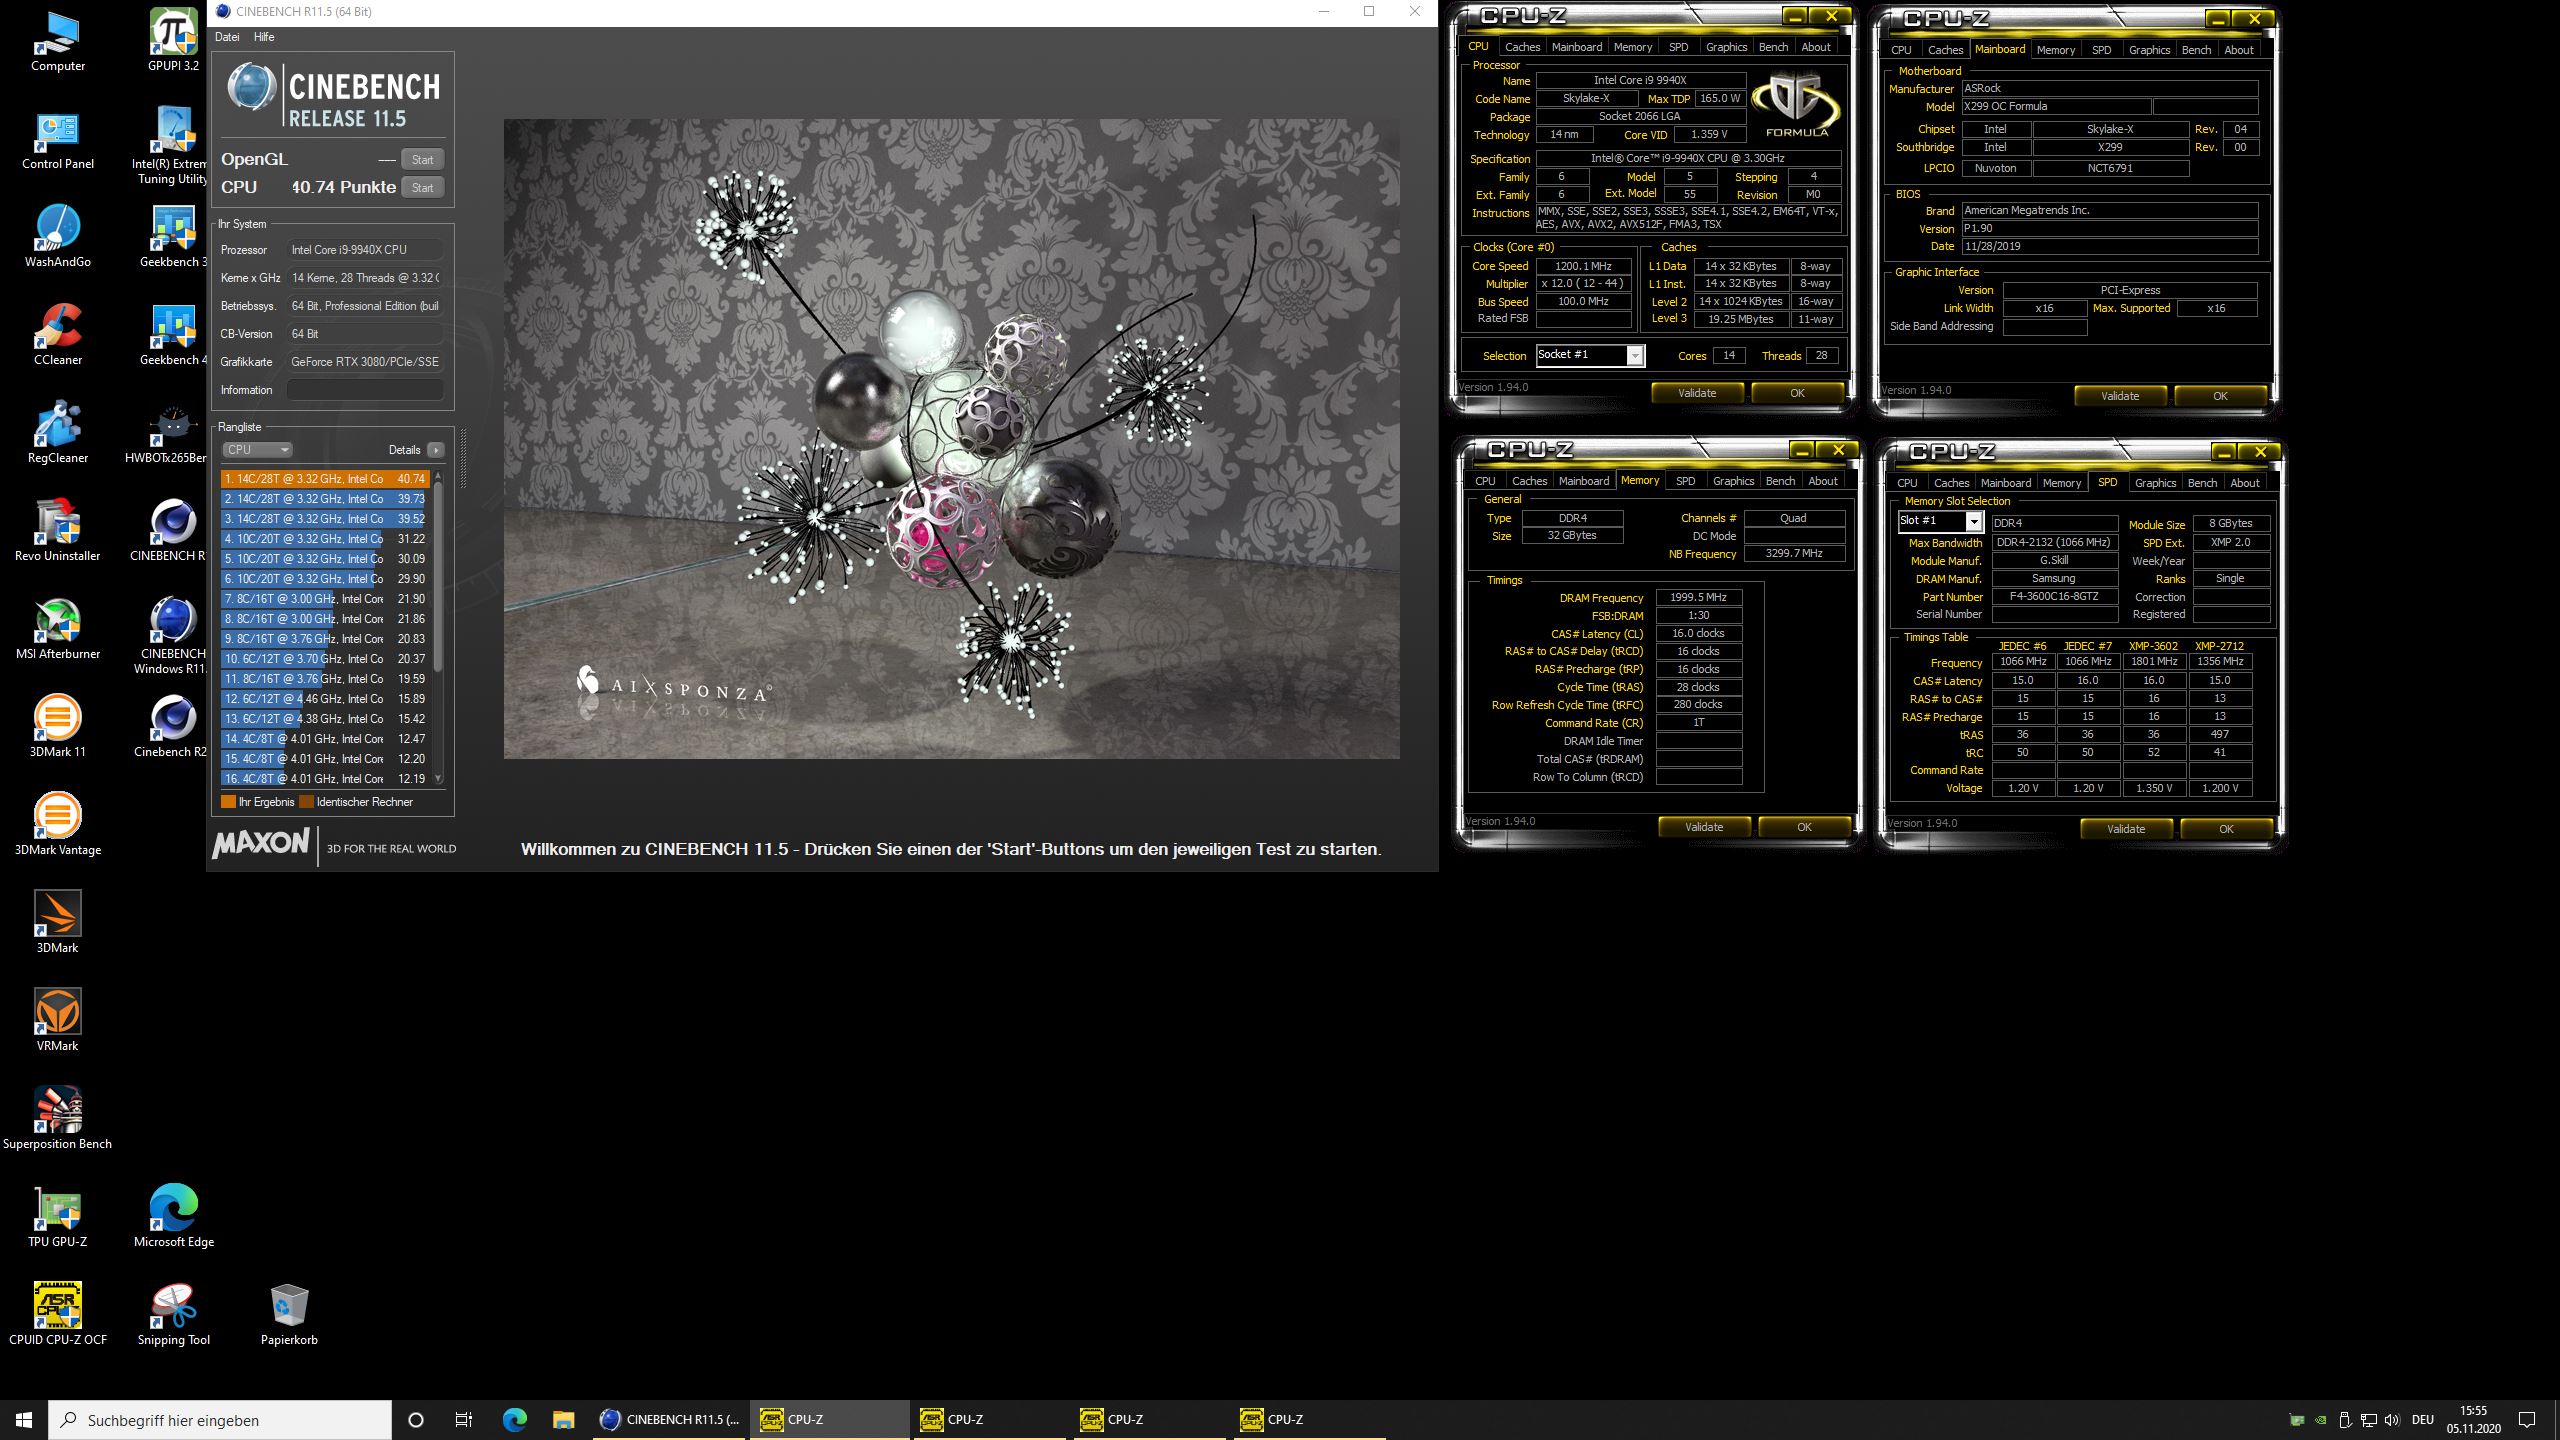Open About tab in Mainboard window
The height and width of the screenshot is (1440, 2560).
2239,50
